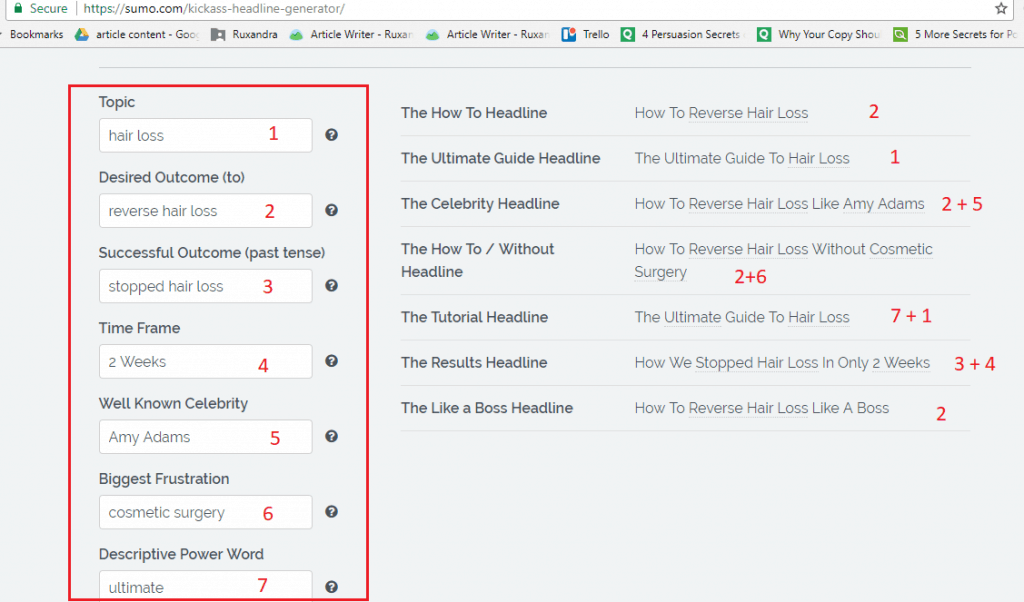
Task: Bookmark this page with the star icon
Action: (1001, 9)
